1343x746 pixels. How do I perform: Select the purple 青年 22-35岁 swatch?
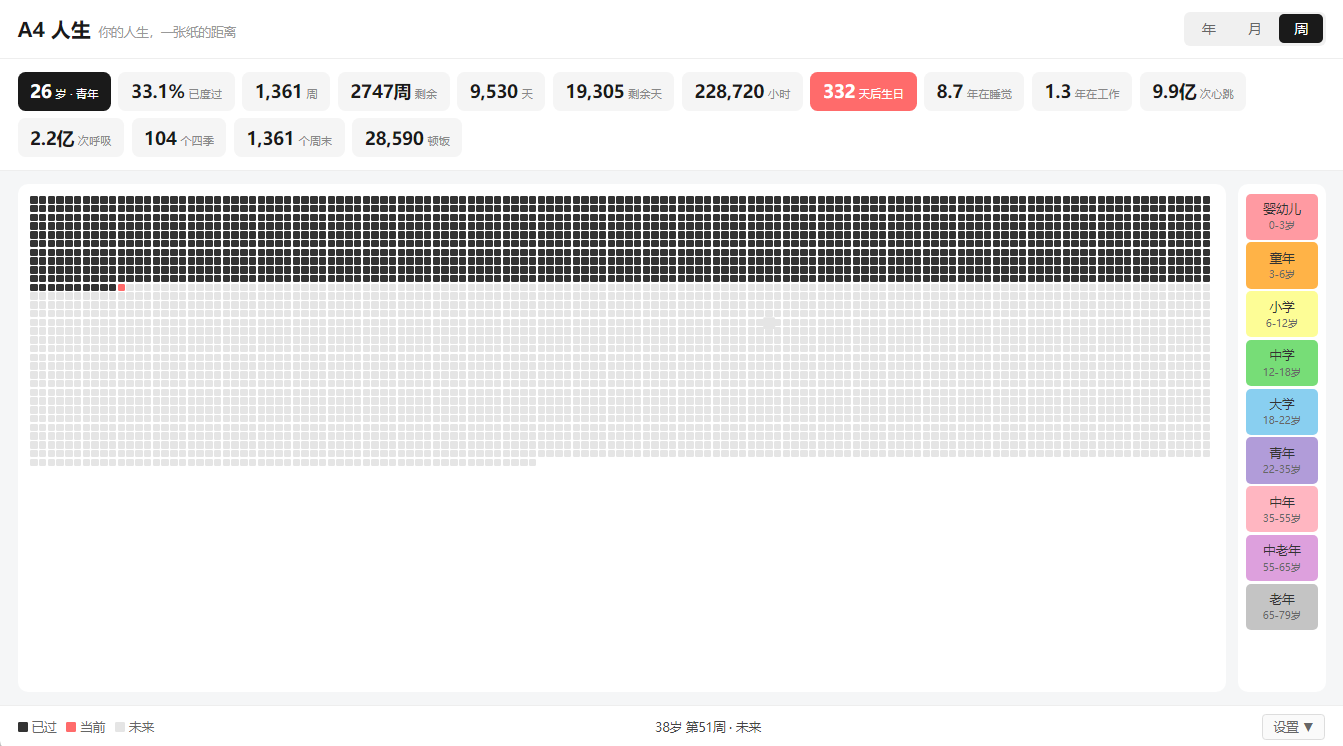pyautogui.click(x=1282, y=460)
